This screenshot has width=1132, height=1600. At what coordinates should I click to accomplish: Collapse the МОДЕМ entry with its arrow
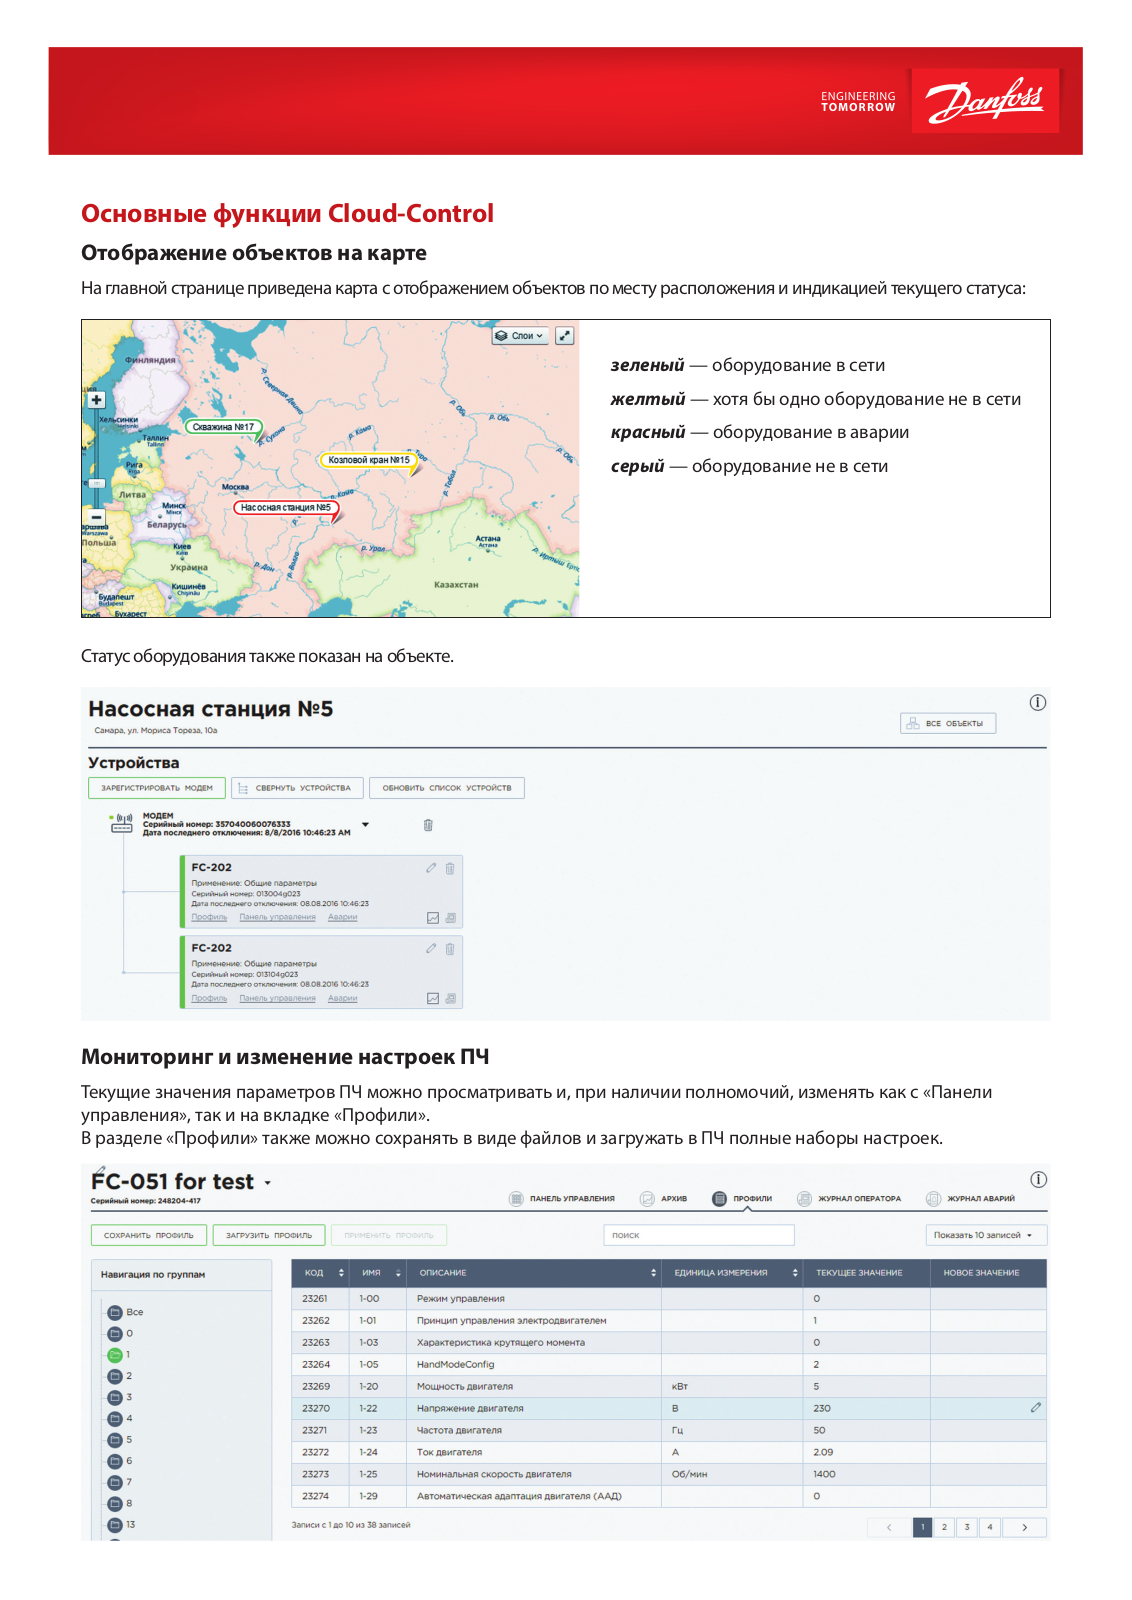(x=365, y=825)
